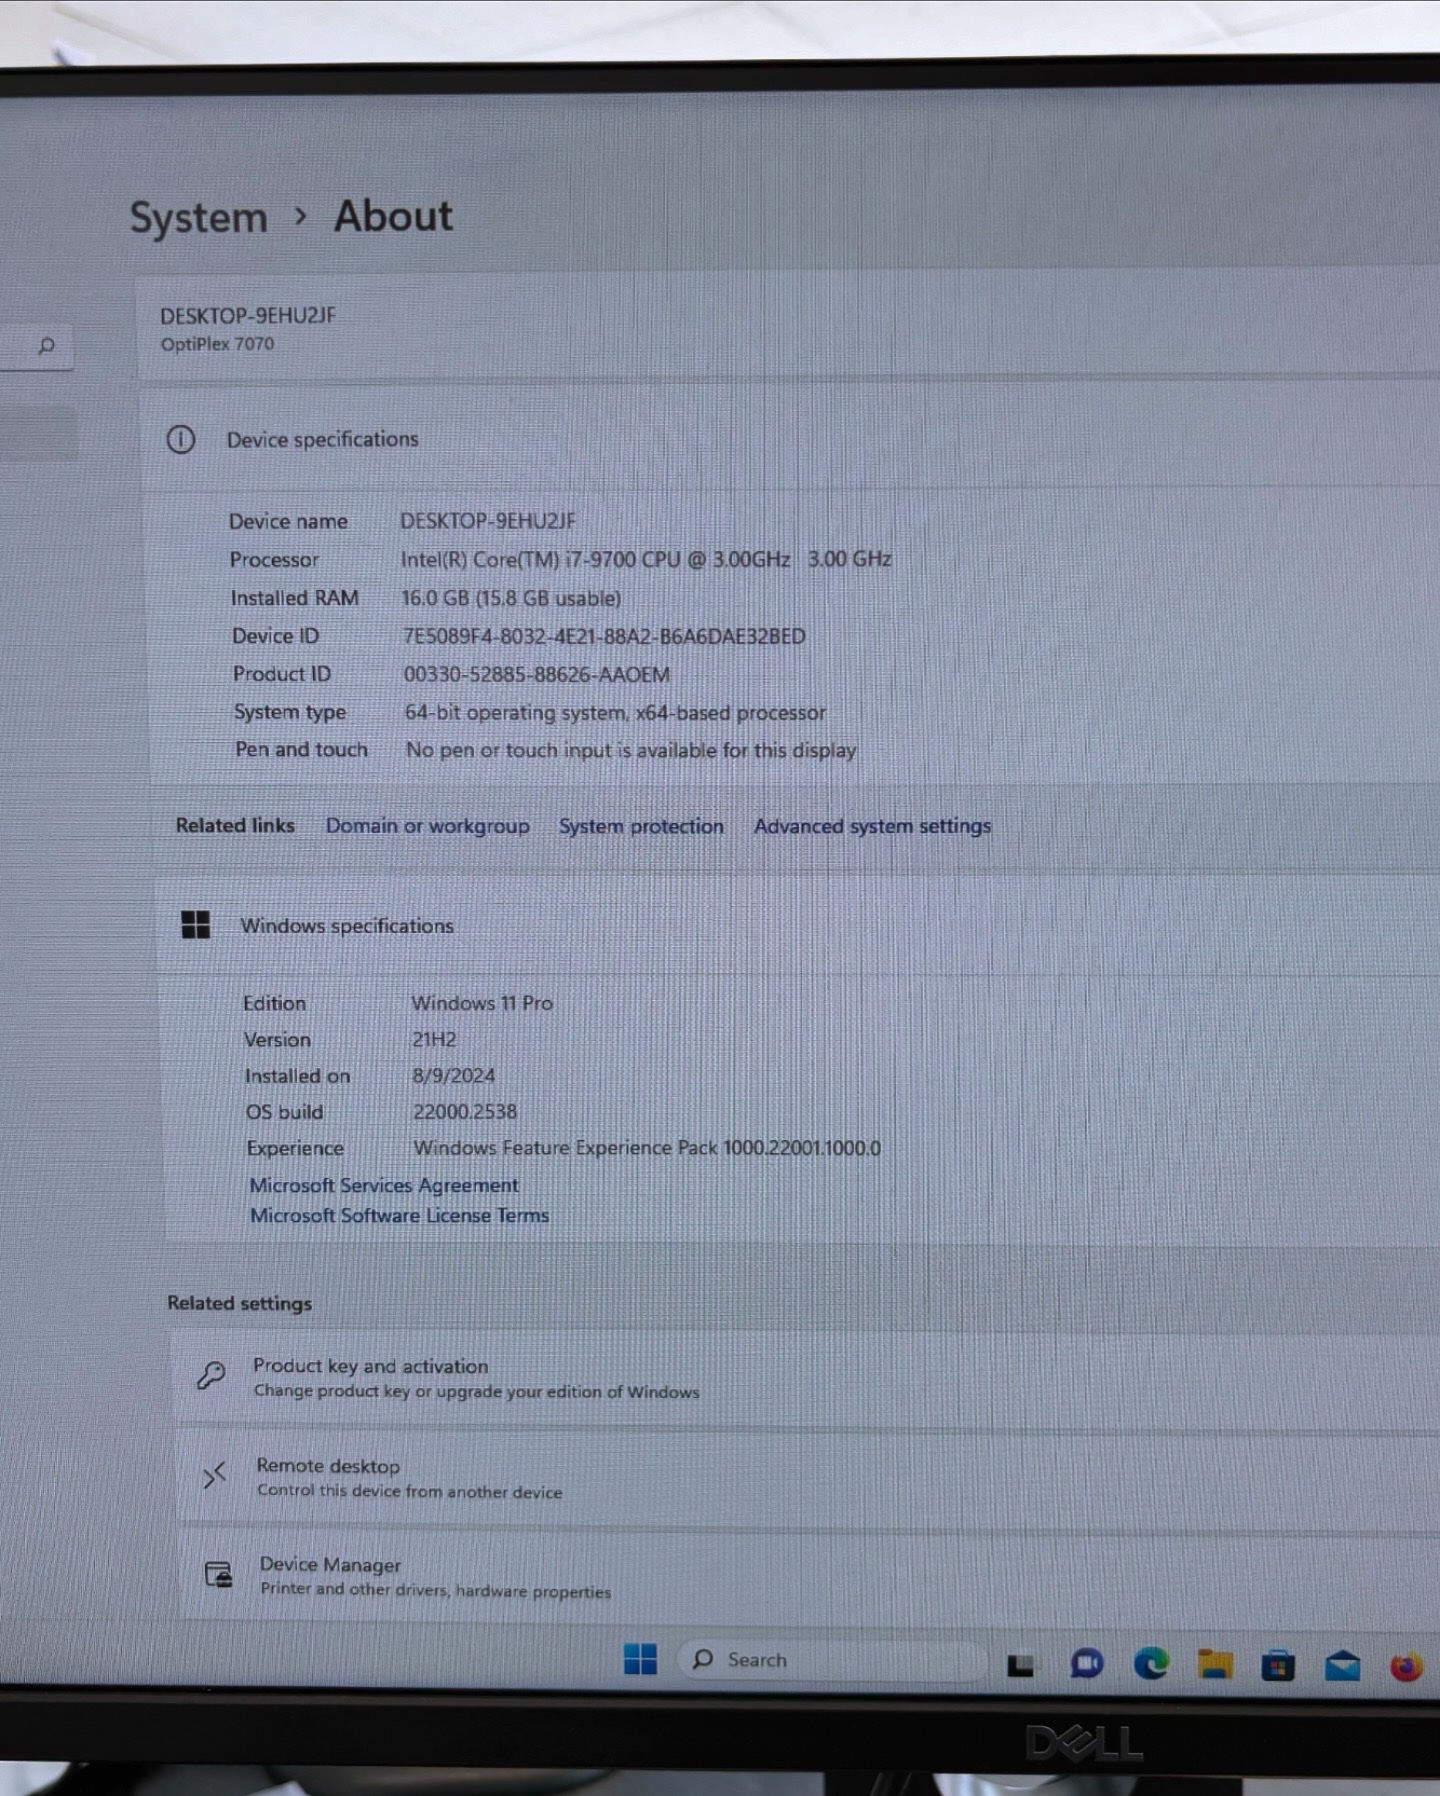Click the OptiPlex 7070 model text
Image resolution: width=1440 pixels, height=1796 pixels.
click(217, 343)
